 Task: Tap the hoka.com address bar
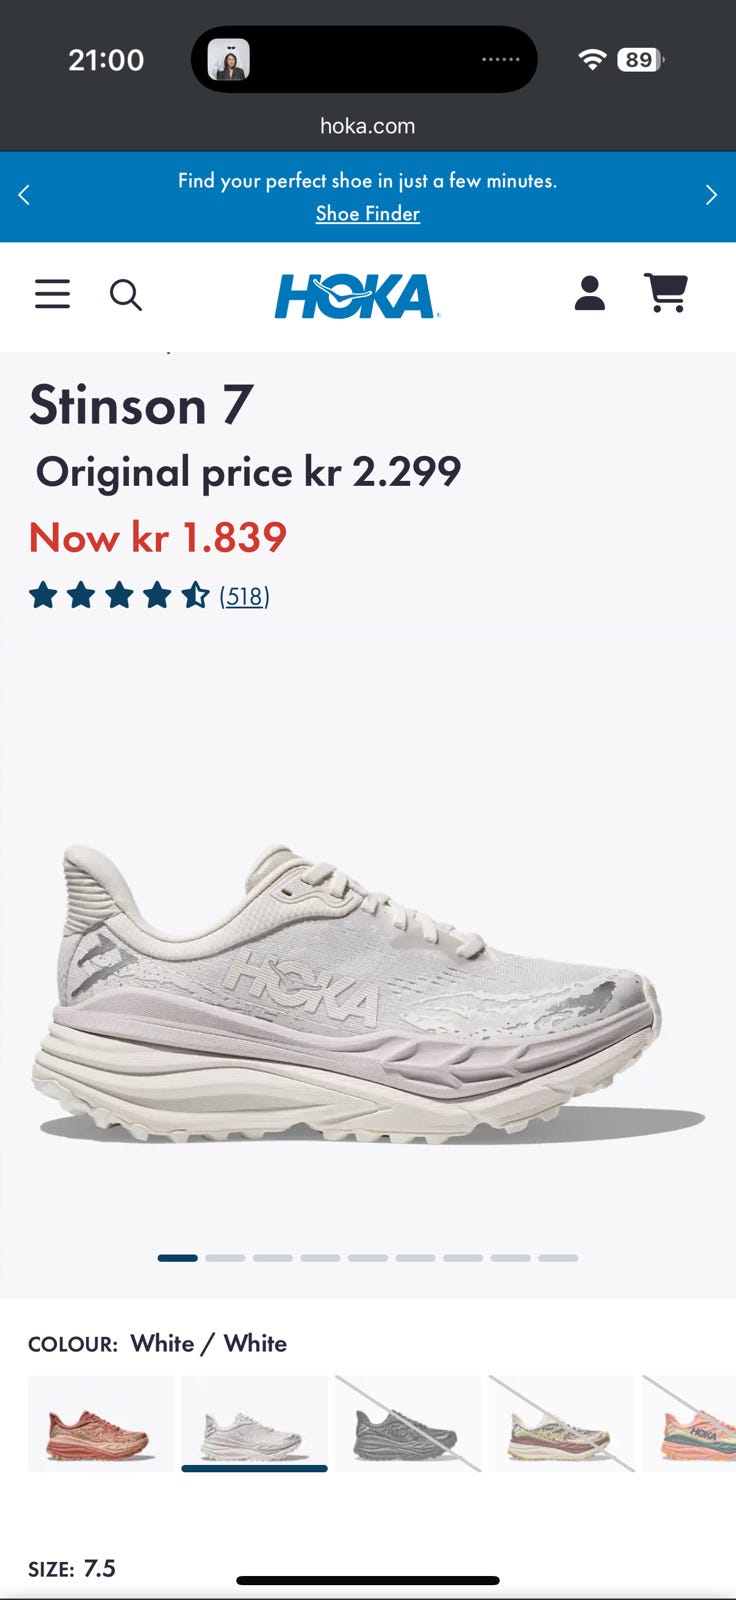[x=368, y=126]
